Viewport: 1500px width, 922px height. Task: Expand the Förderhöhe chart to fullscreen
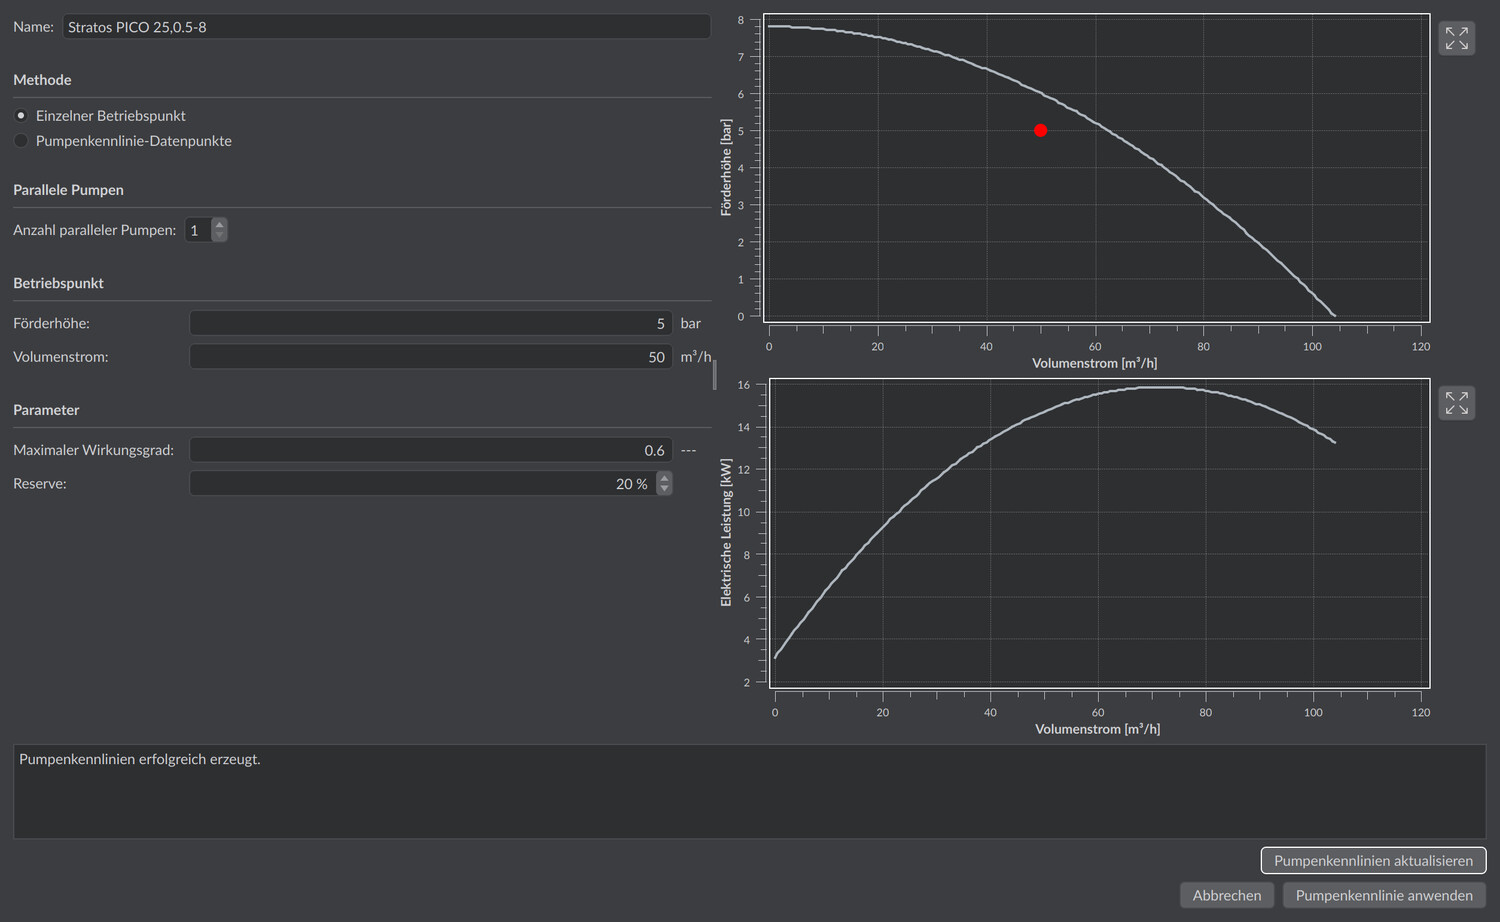click(x=1457, y=38)
